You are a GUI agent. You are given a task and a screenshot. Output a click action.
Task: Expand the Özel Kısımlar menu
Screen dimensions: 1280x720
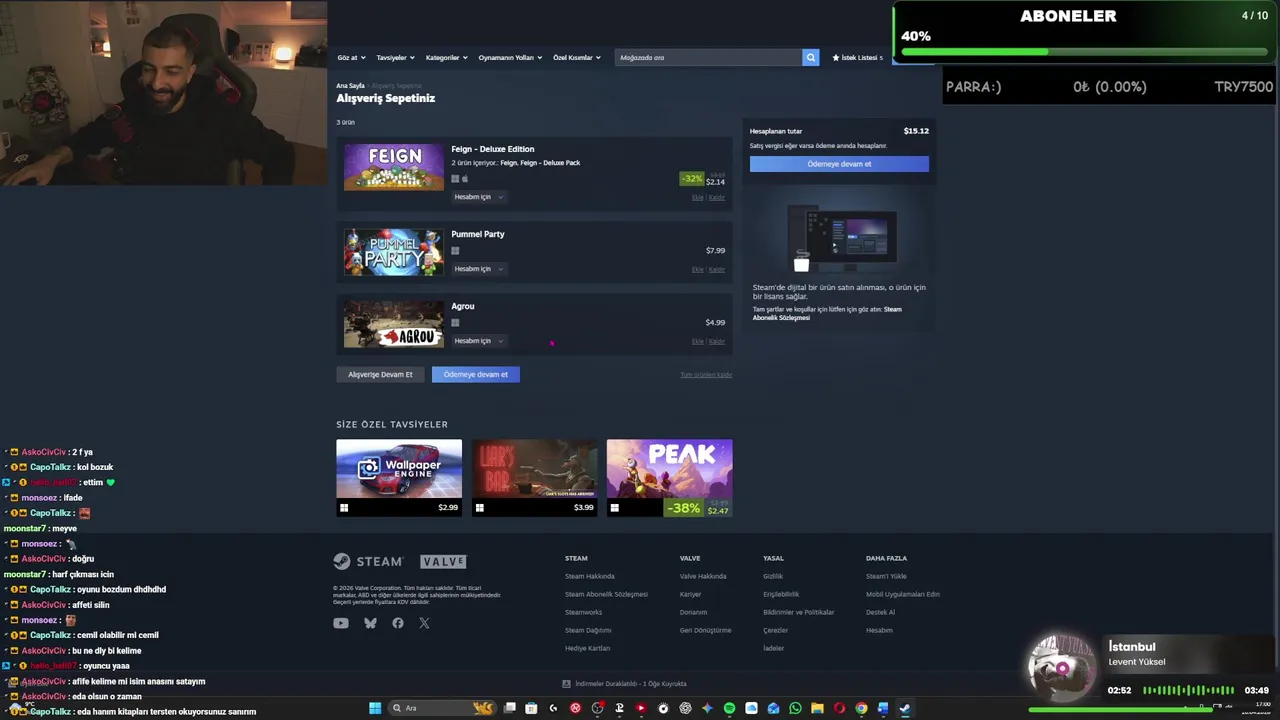tap(577, 57)
